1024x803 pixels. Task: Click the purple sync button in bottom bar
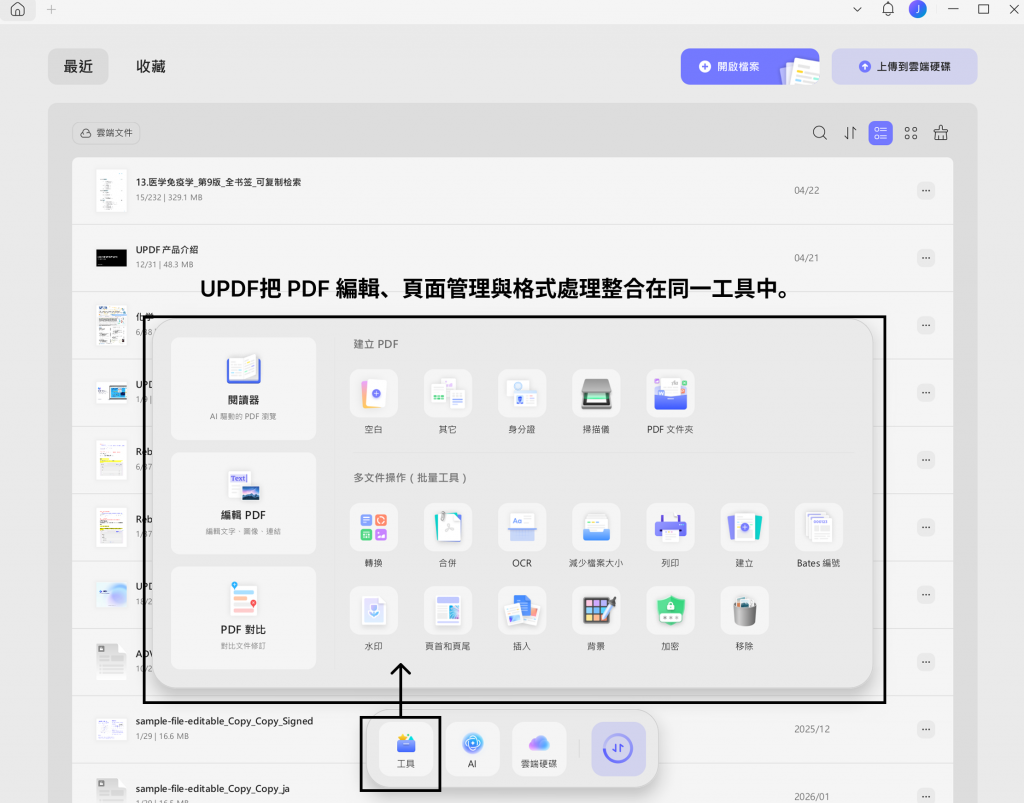(618, 749)
